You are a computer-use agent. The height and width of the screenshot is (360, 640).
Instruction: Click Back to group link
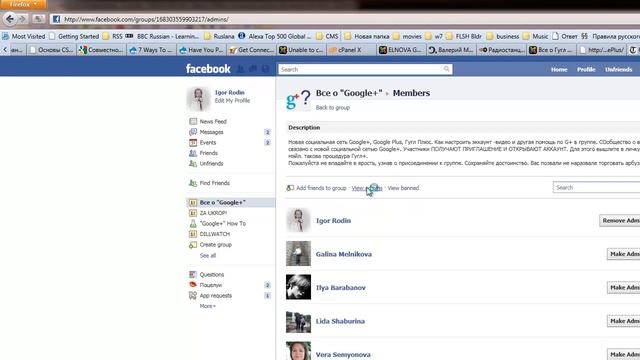pyautogui.click(x=333, y=107)
